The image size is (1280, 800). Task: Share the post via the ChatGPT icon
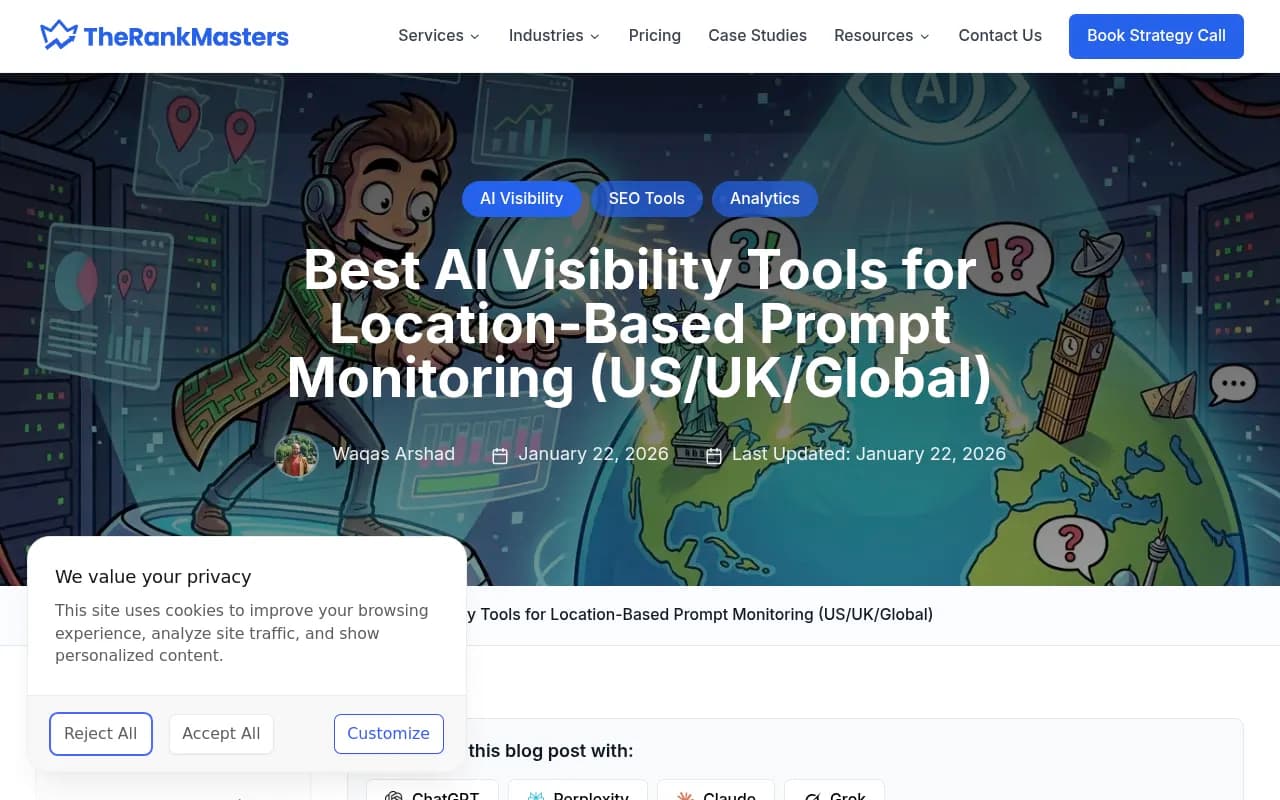(x=394, y=795)
